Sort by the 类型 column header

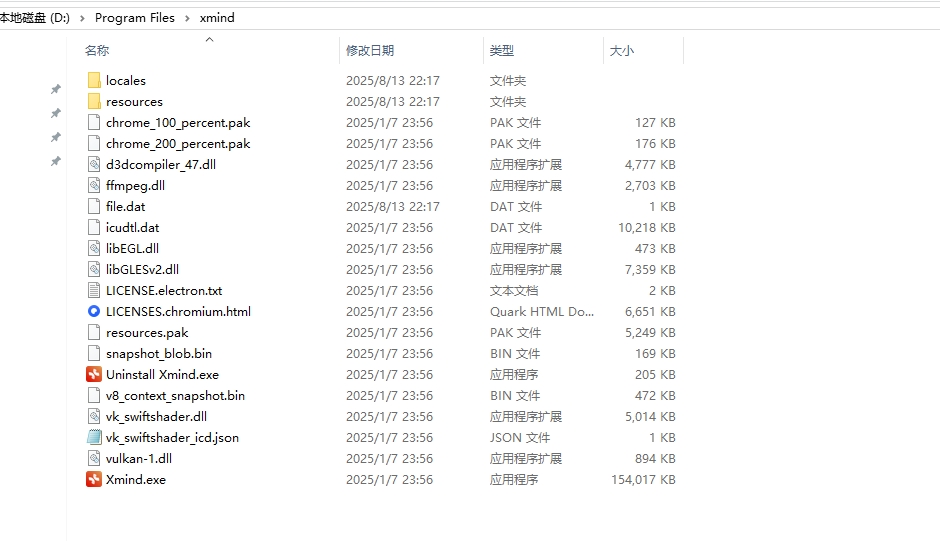click(x=502, y=50)
